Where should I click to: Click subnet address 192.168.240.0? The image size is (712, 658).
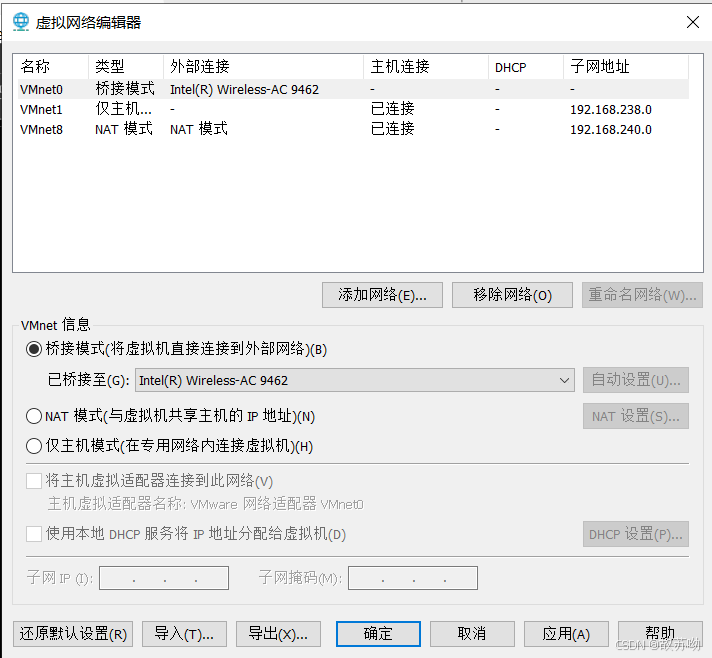611,129
